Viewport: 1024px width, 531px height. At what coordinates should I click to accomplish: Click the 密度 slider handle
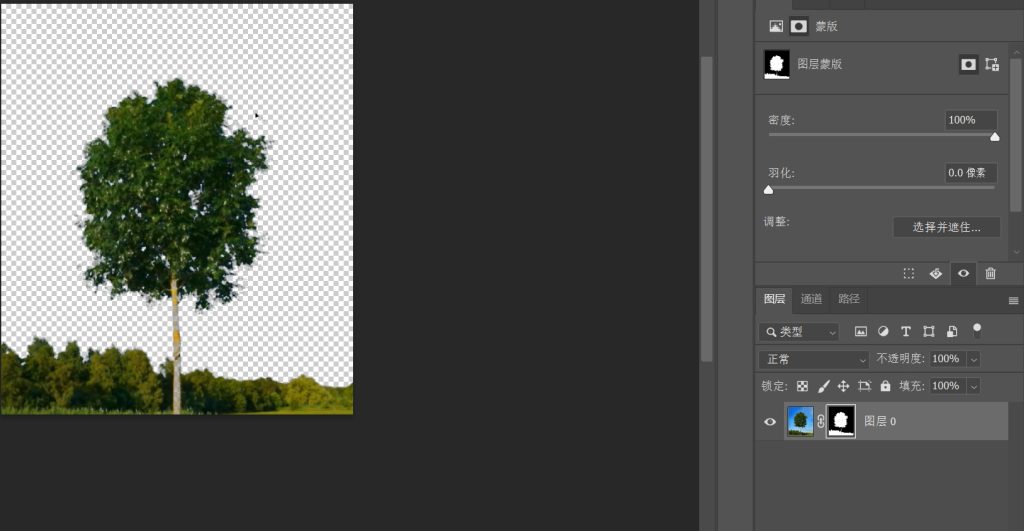click(x=994, y=137)
